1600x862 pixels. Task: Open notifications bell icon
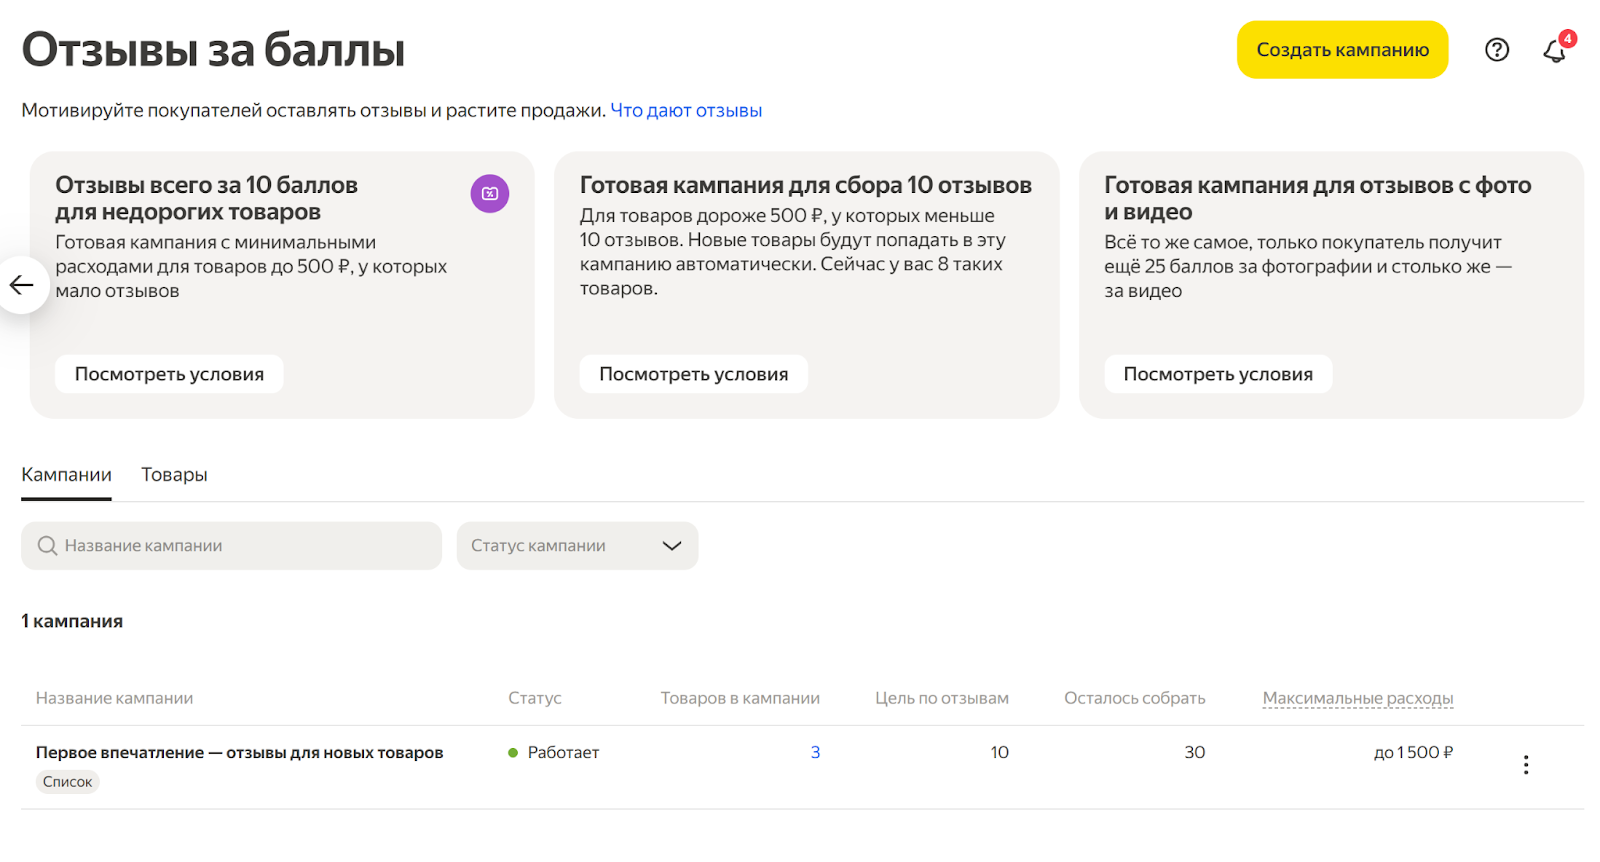[x=1554, y=51]
